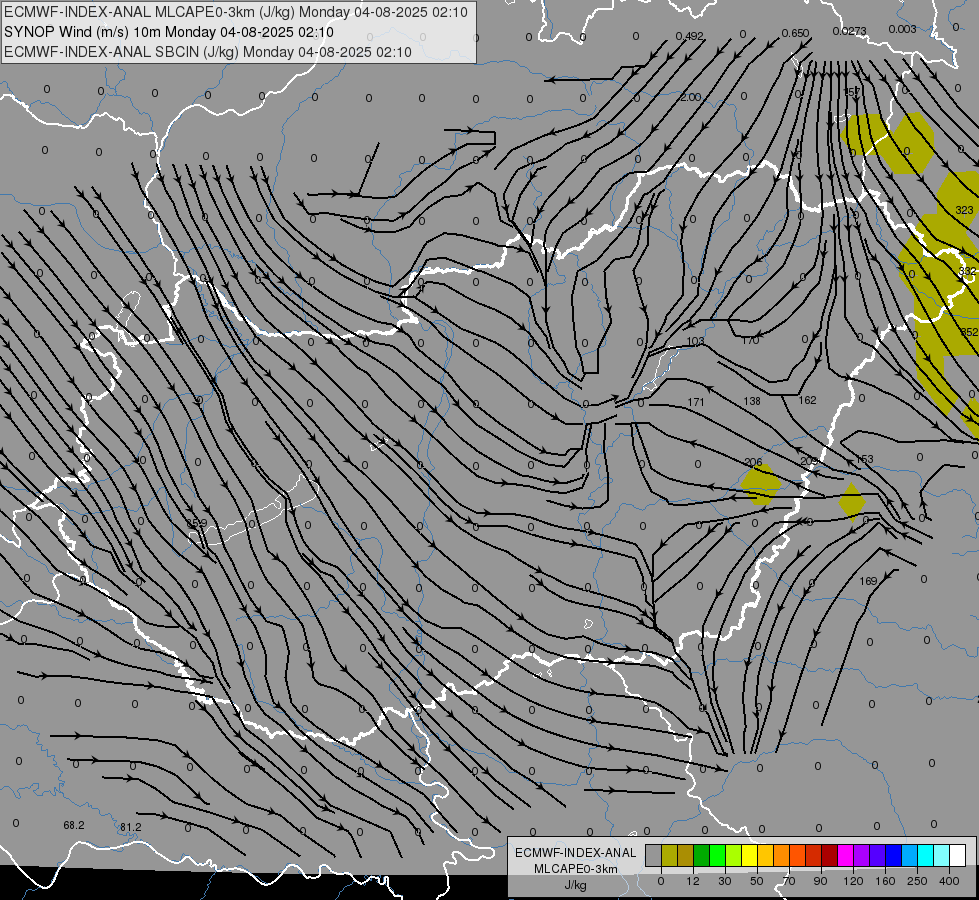Click map value 170
979x900 pixels.
750,340
